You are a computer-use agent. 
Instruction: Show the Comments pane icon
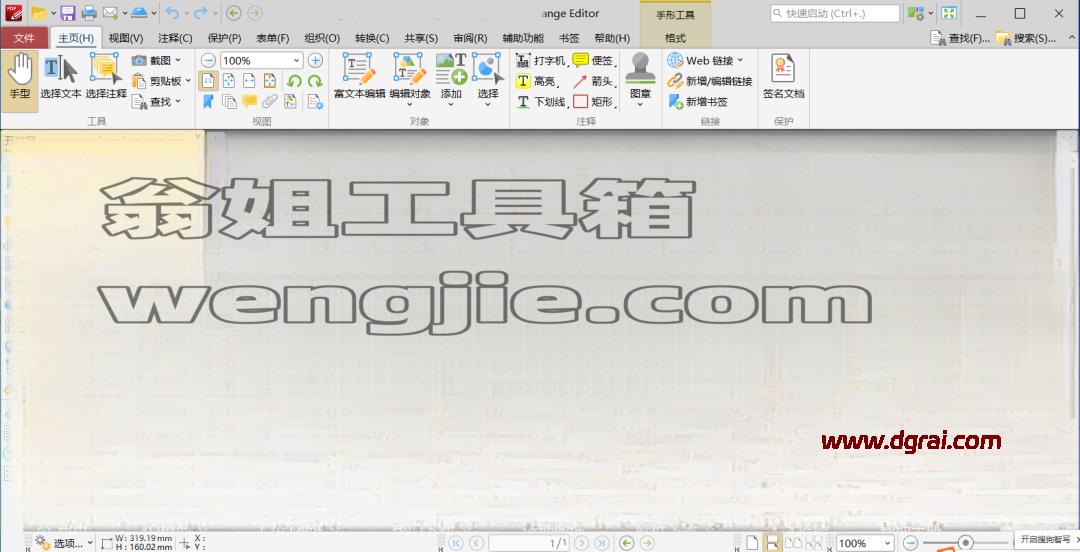pos(249,102)
